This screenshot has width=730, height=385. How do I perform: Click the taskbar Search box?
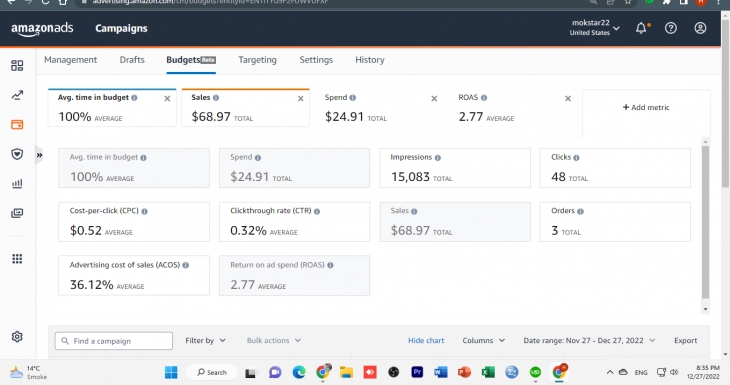tap(212, 372)
